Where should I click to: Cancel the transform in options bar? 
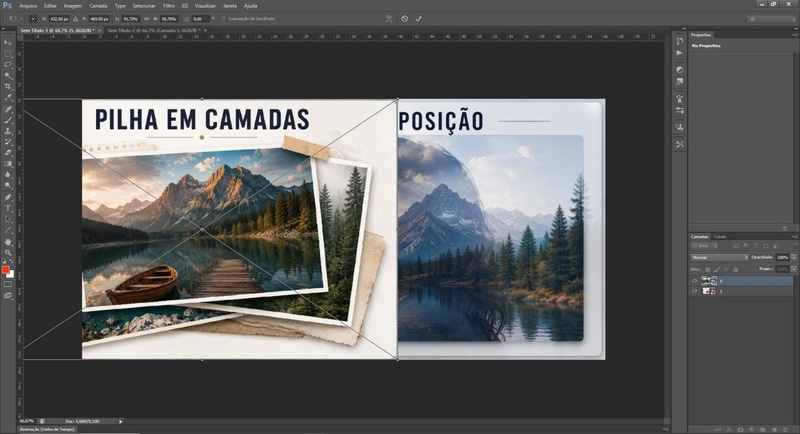point(405,19)
